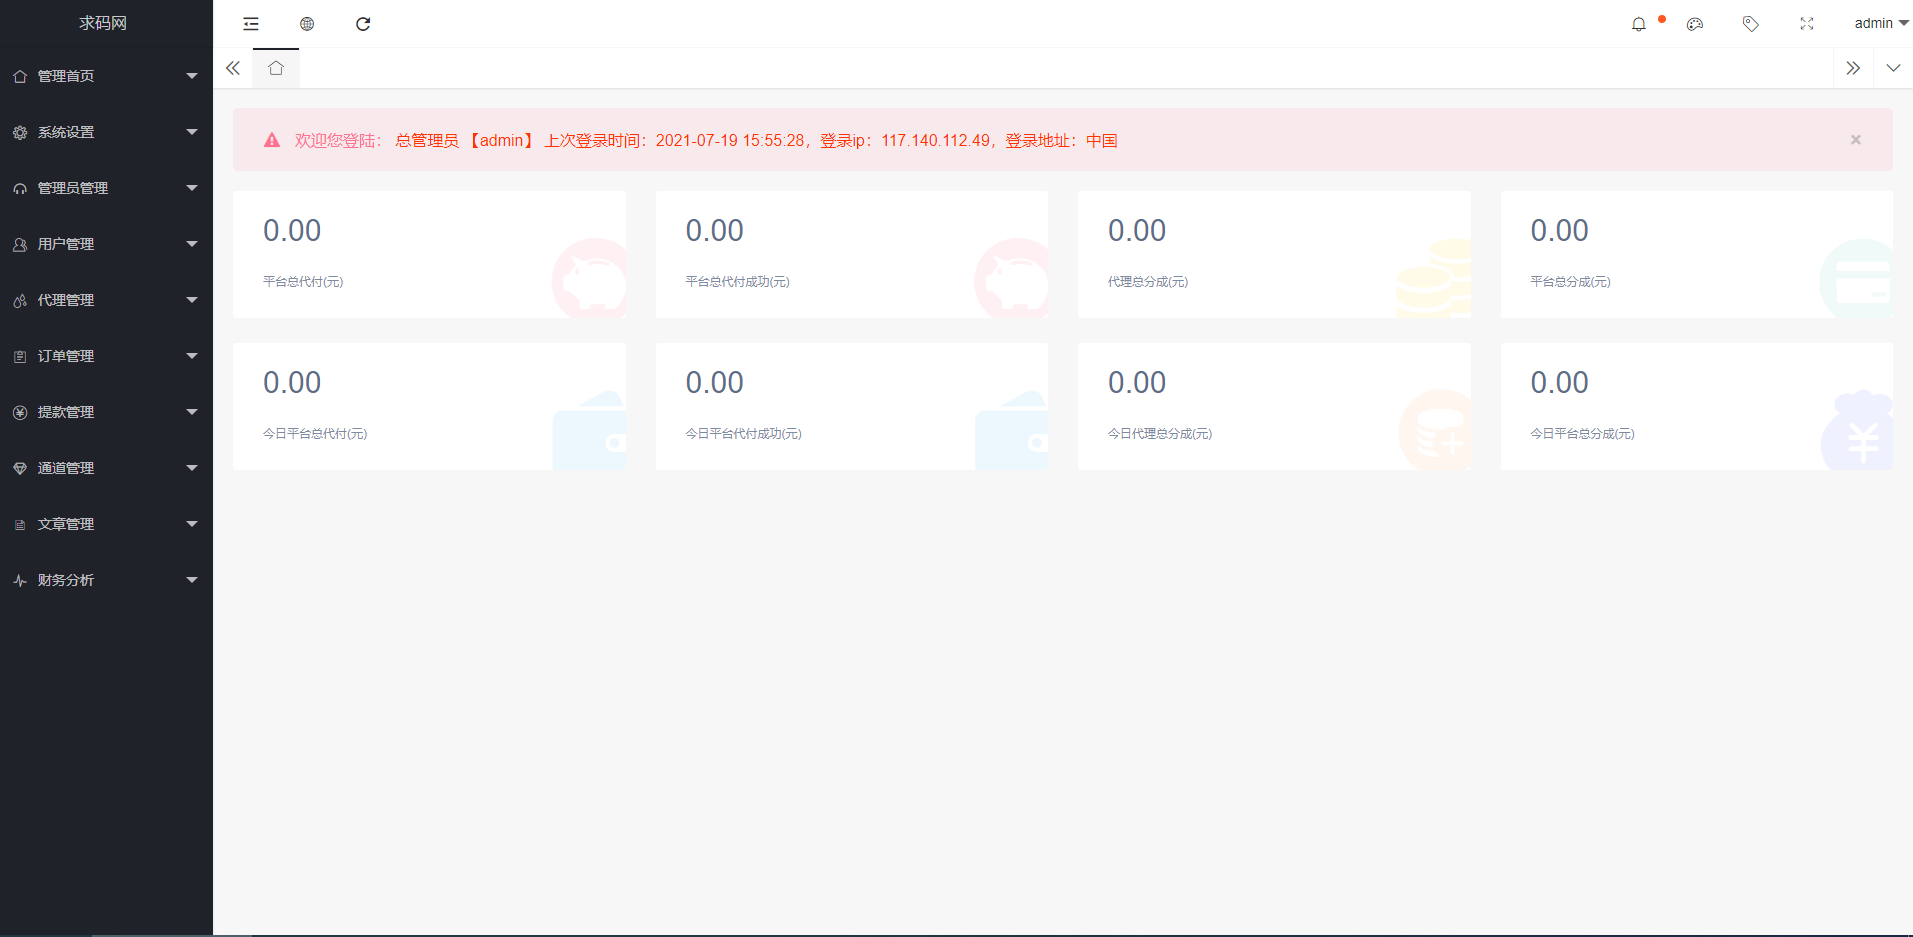The image size is (1913, 937).
Task: Click the refresh page icon
Action: pos(363,24)
